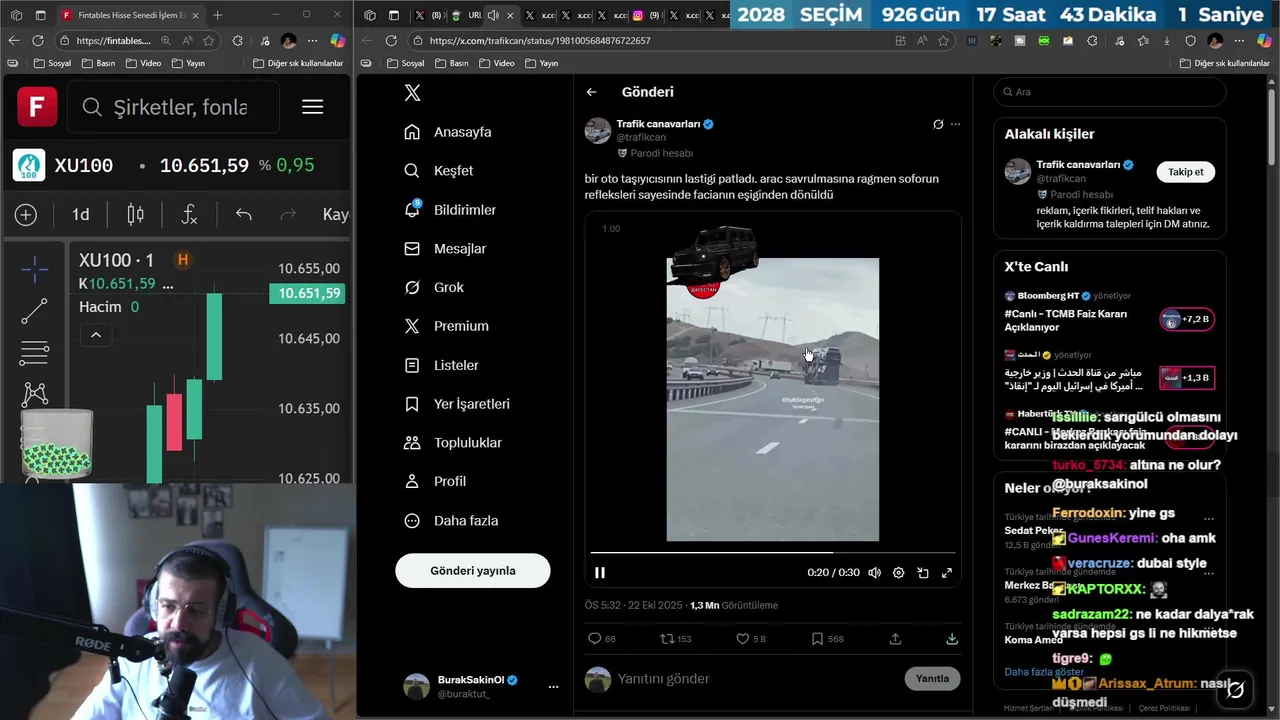This screenshot has width=1280, height=720.
Task: Click Yanıtla reply button
Action: [x=932, y=679]
